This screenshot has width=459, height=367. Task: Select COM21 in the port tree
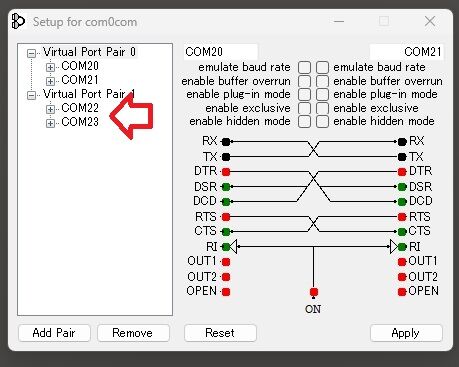point(80,80)
